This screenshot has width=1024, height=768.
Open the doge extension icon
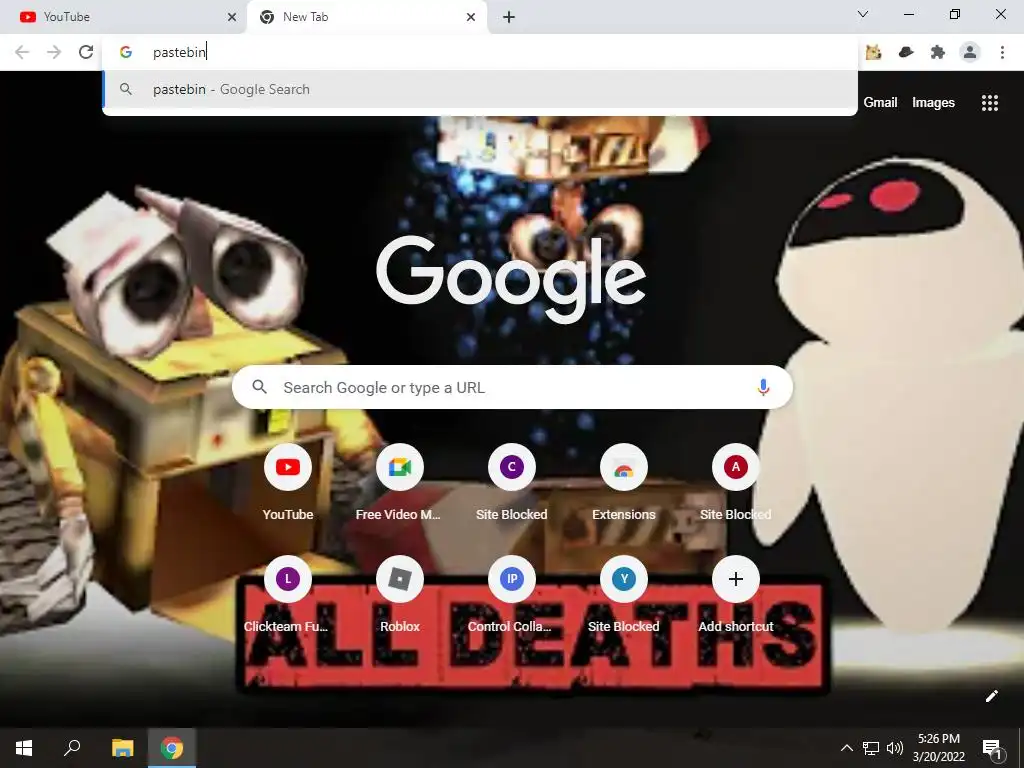[873, 52]
